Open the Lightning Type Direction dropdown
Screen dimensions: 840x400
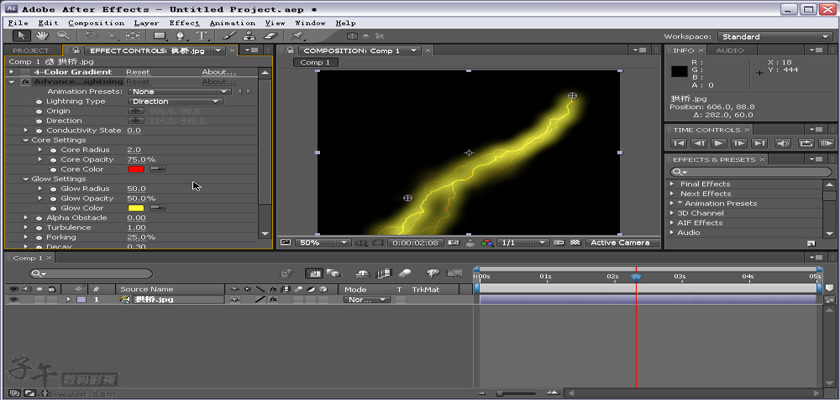175,101
